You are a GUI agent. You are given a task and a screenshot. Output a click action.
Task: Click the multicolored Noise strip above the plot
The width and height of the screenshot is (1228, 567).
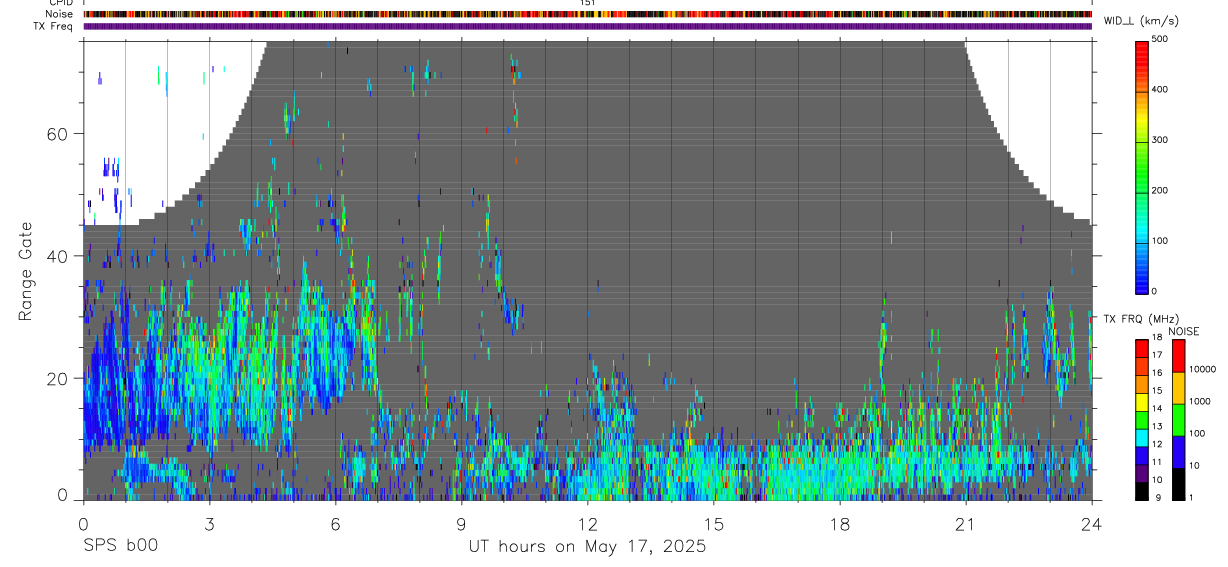[x=588, y=14]
